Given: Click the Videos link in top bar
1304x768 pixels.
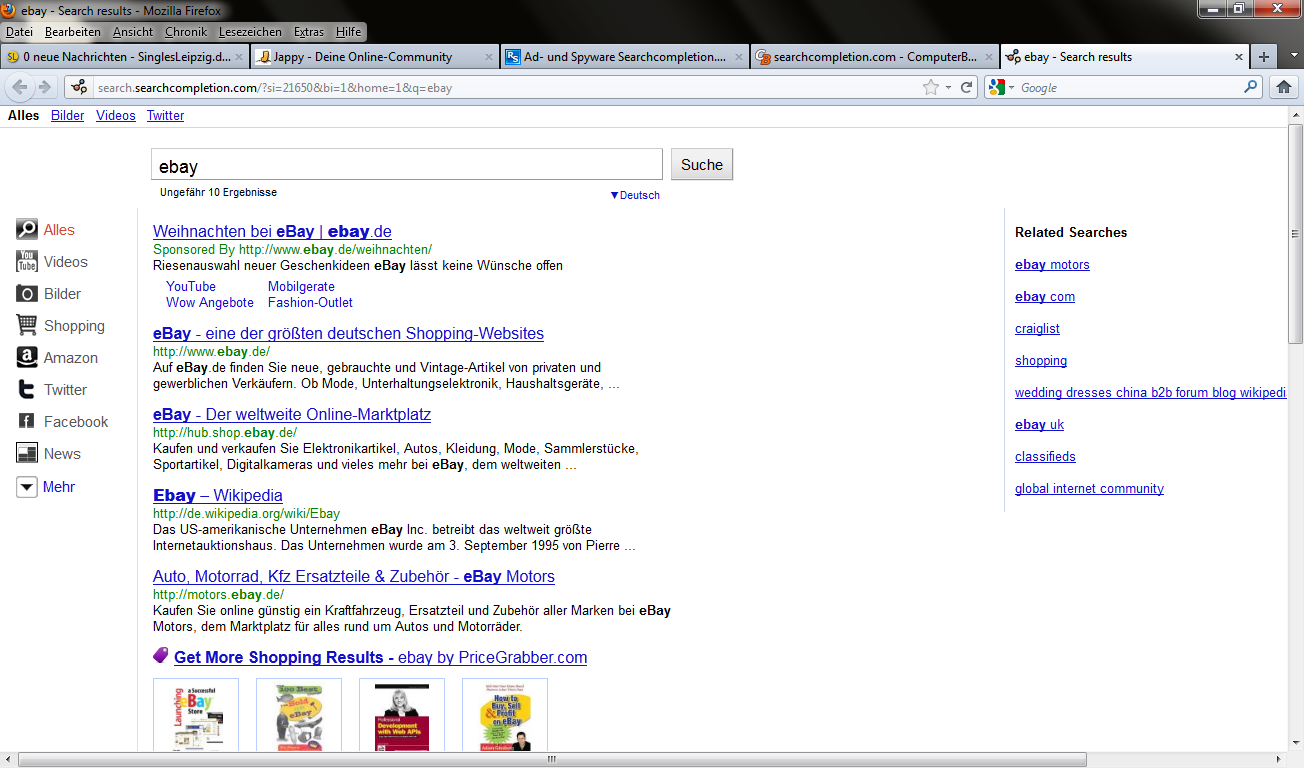Looking at the screenshot, I should coord(116,116).
